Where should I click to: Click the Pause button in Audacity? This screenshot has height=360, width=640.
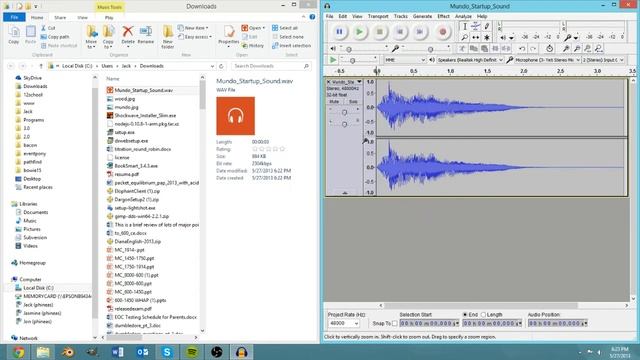tap(339, 32)
